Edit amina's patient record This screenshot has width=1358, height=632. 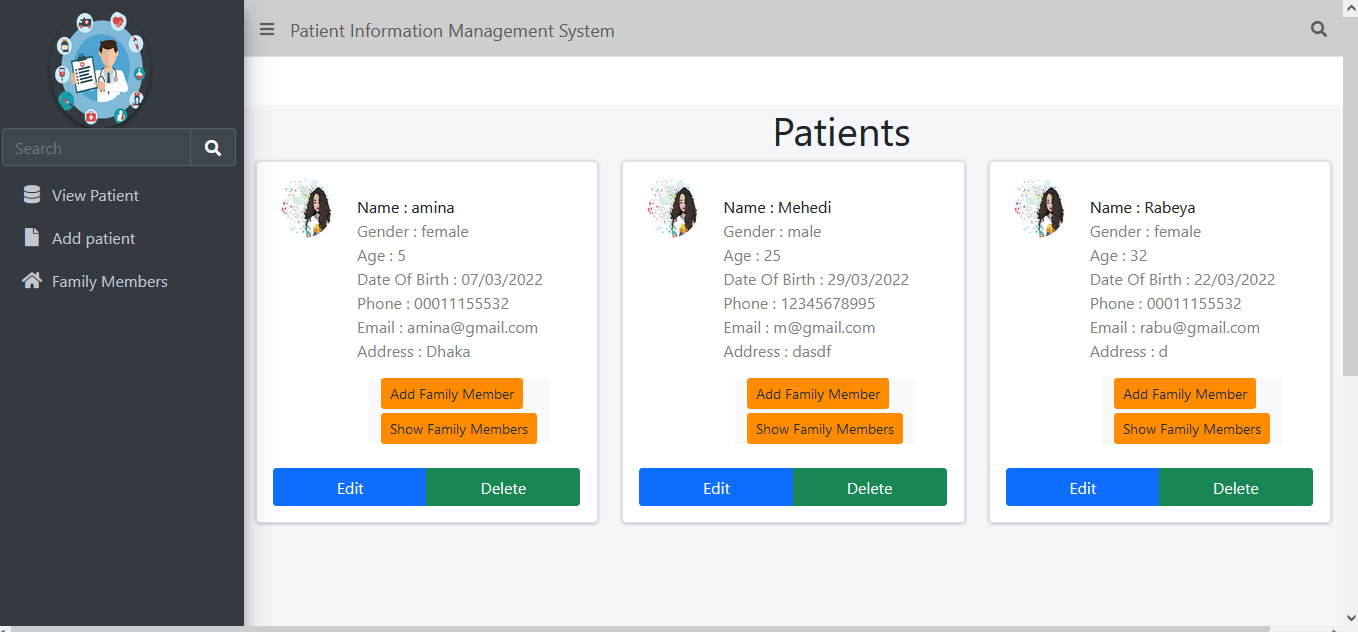pos(350,487)
